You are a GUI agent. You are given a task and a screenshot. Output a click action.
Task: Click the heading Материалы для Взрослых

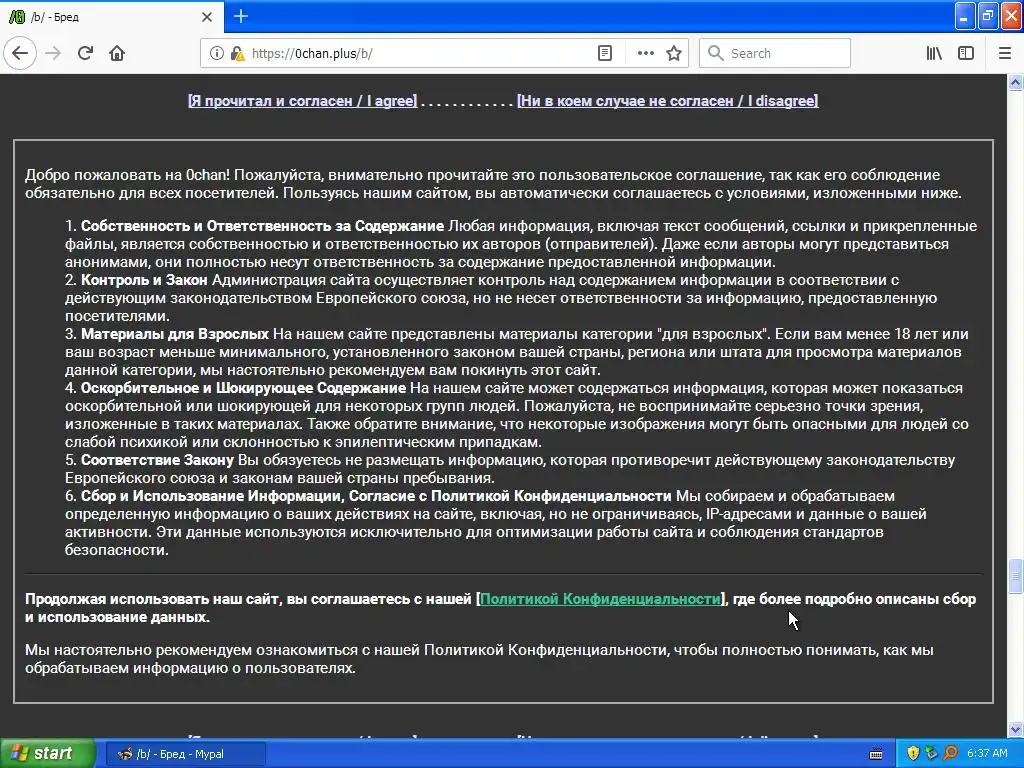click(x=175, y=334)
